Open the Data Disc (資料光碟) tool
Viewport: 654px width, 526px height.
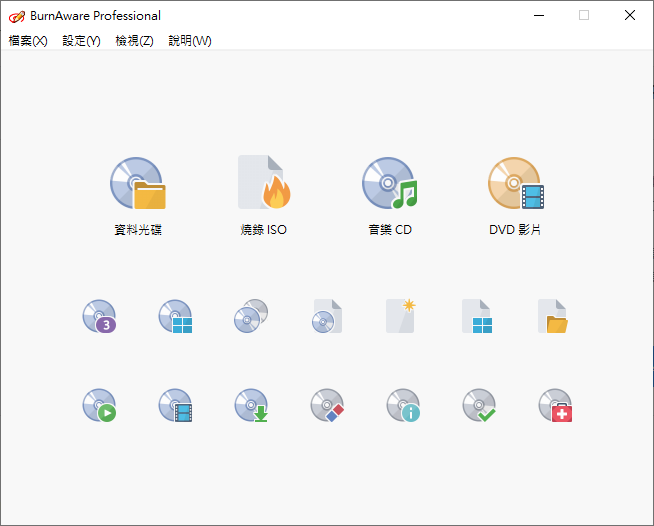(x=138, y=183)
